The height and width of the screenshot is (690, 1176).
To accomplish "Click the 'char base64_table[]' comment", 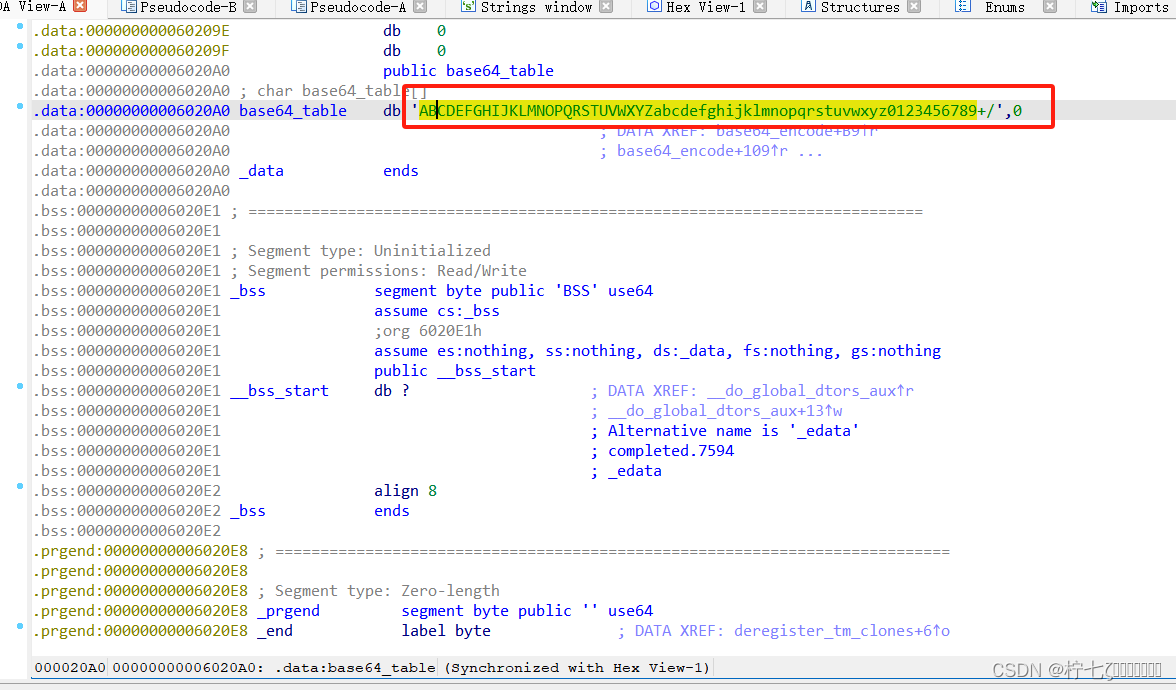I will (x=334, y=91).
